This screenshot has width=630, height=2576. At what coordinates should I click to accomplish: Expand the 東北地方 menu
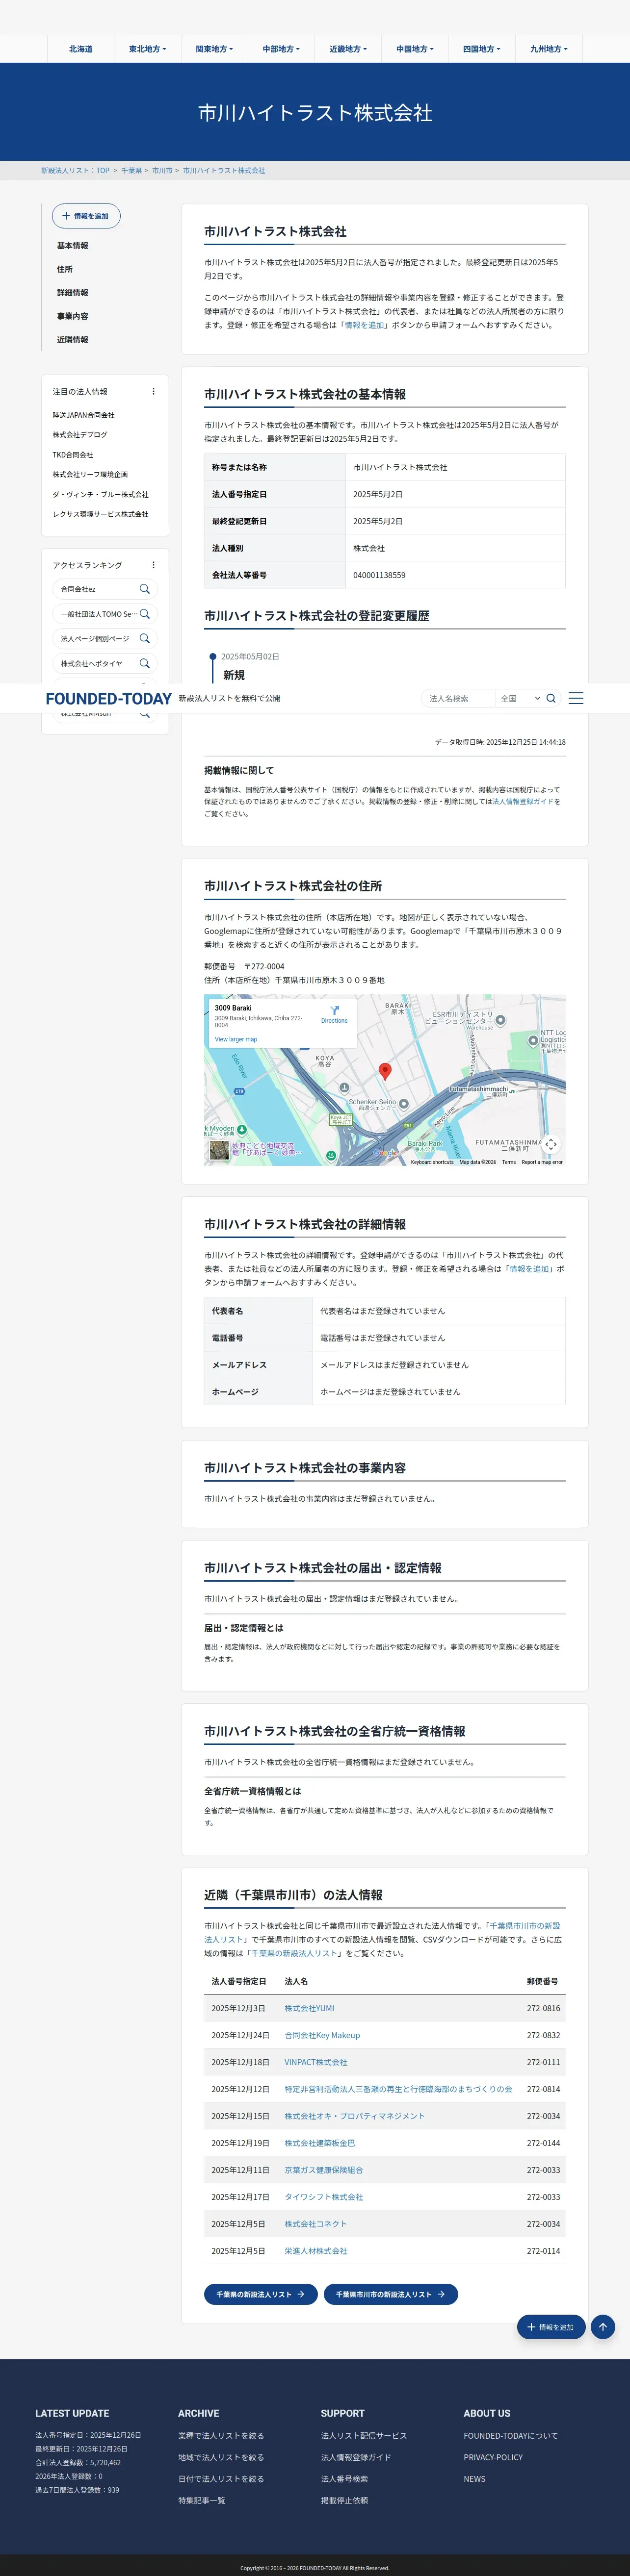coord(147,49)
